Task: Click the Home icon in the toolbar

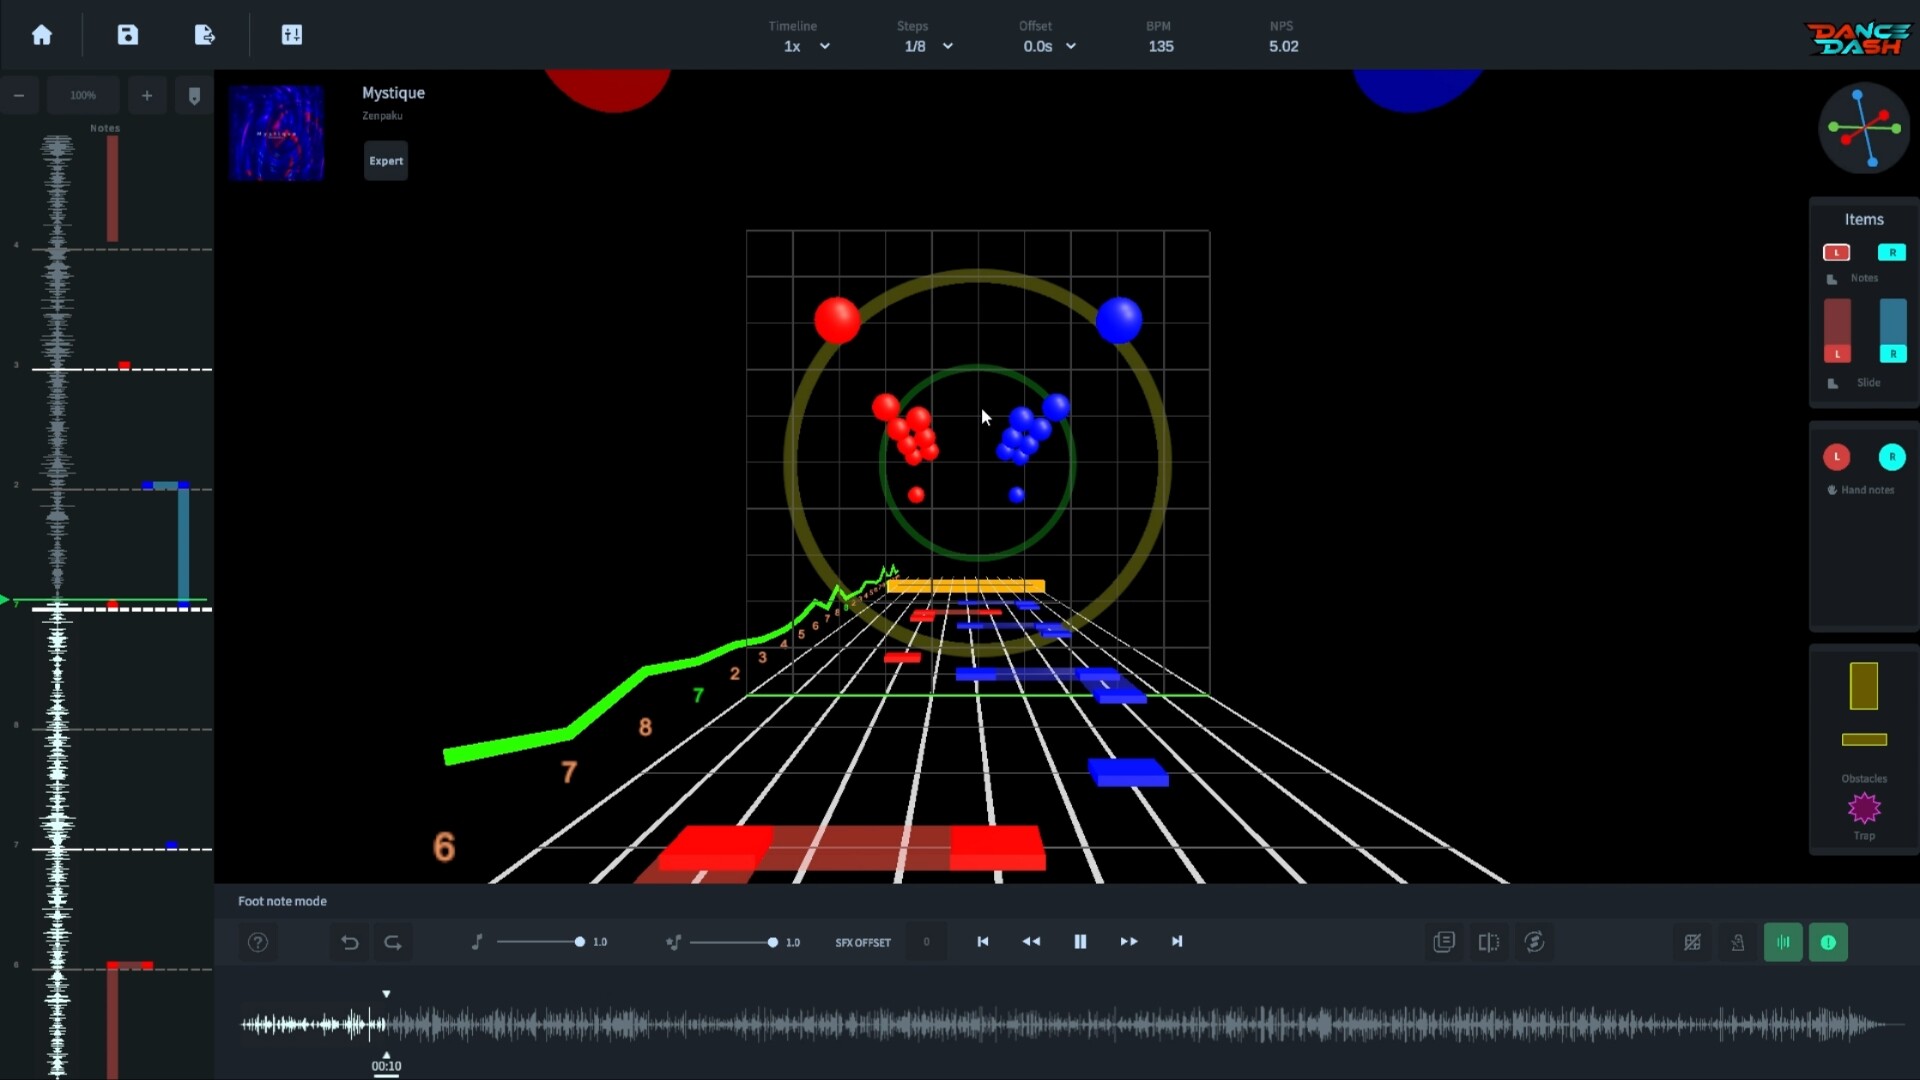Action: [41, 34]
